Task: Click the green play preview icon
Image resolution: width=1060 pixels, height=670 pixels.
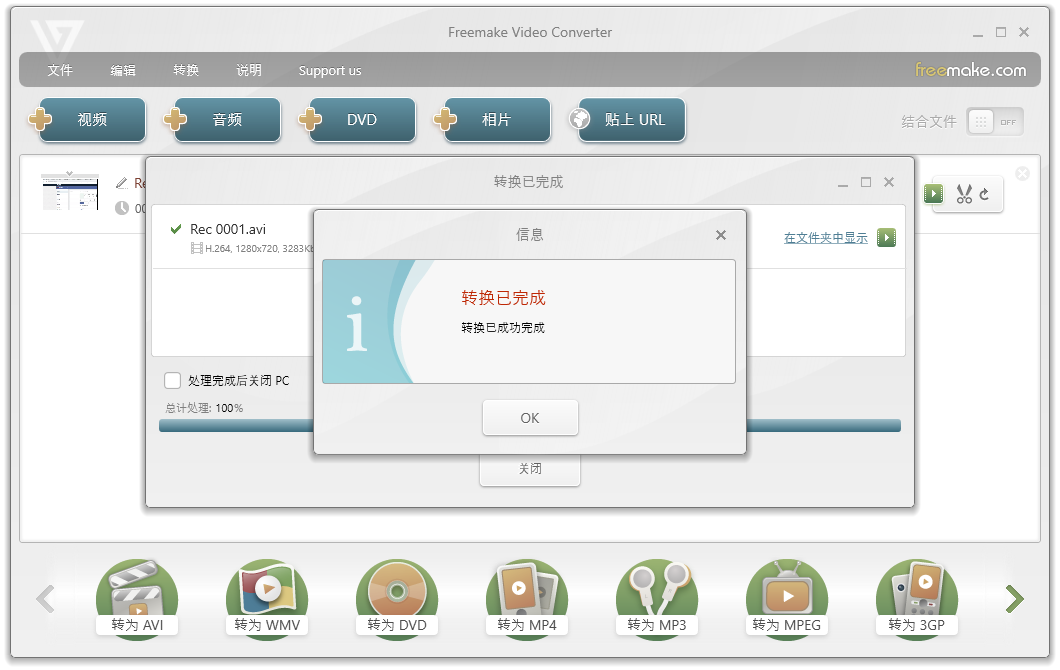Action: point(933,194)
